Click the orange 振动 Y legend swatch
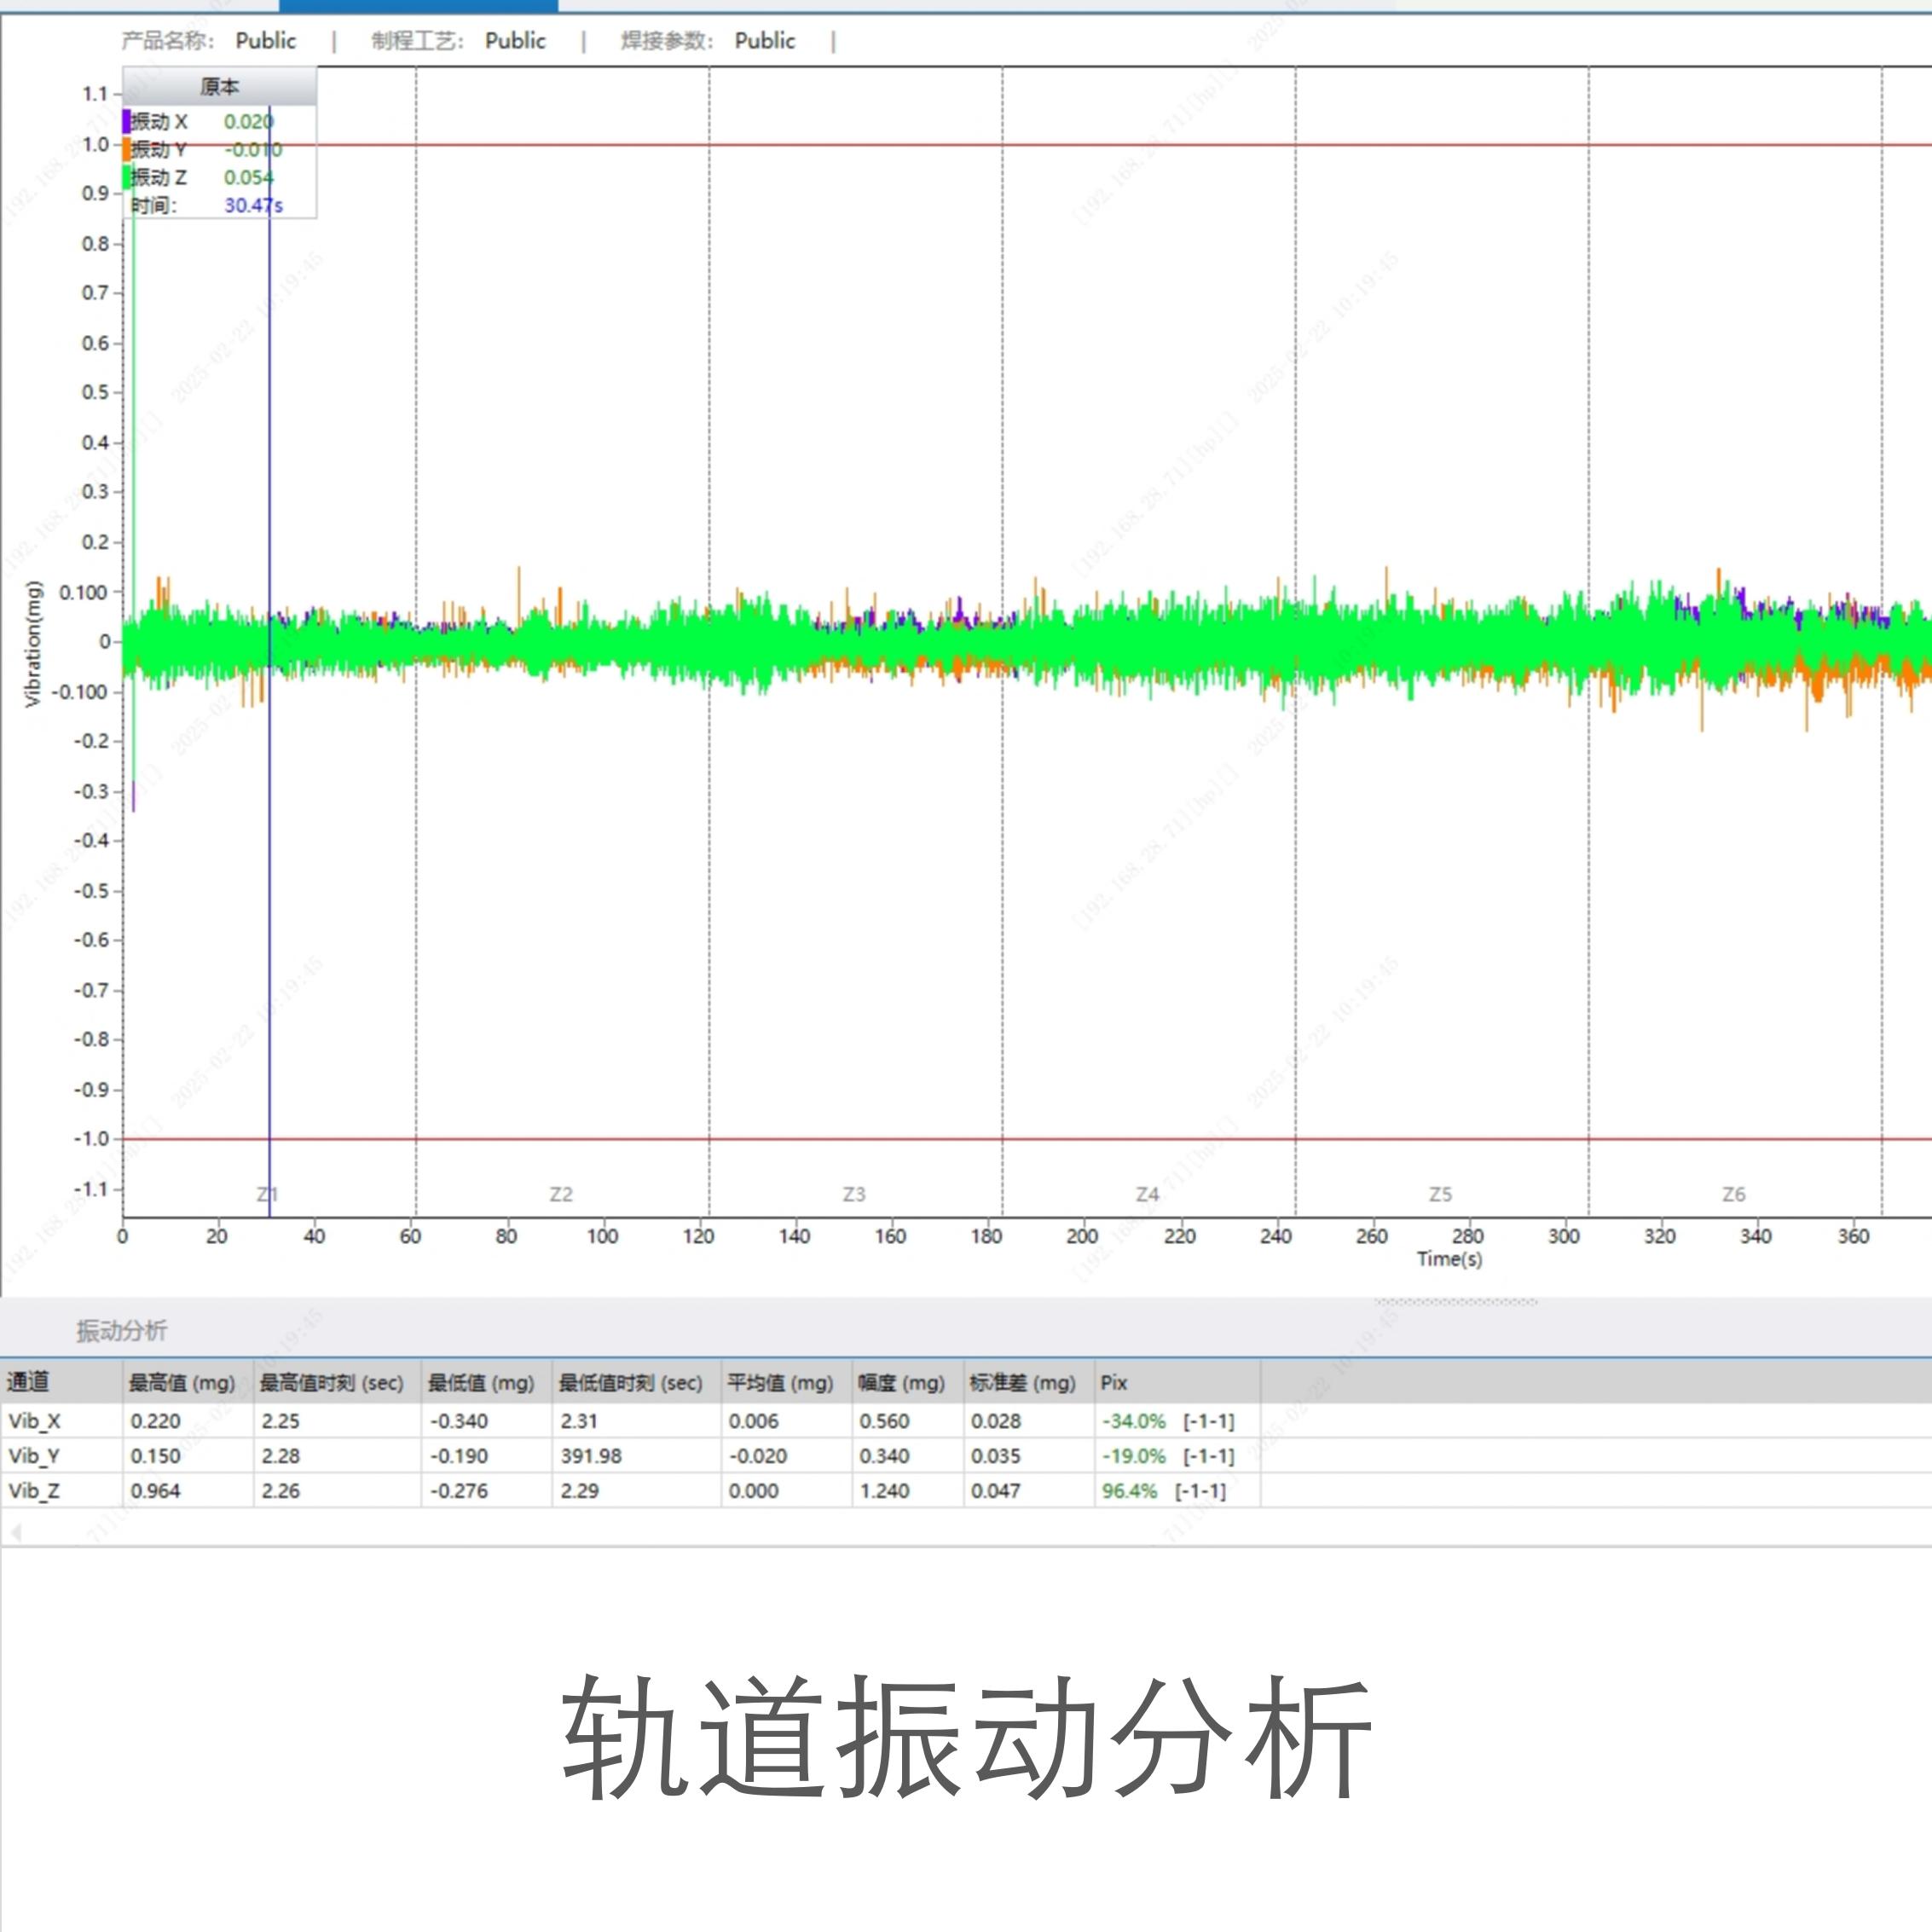The width and height of the screenshot is (1932, 1932). tap(127, 150)
